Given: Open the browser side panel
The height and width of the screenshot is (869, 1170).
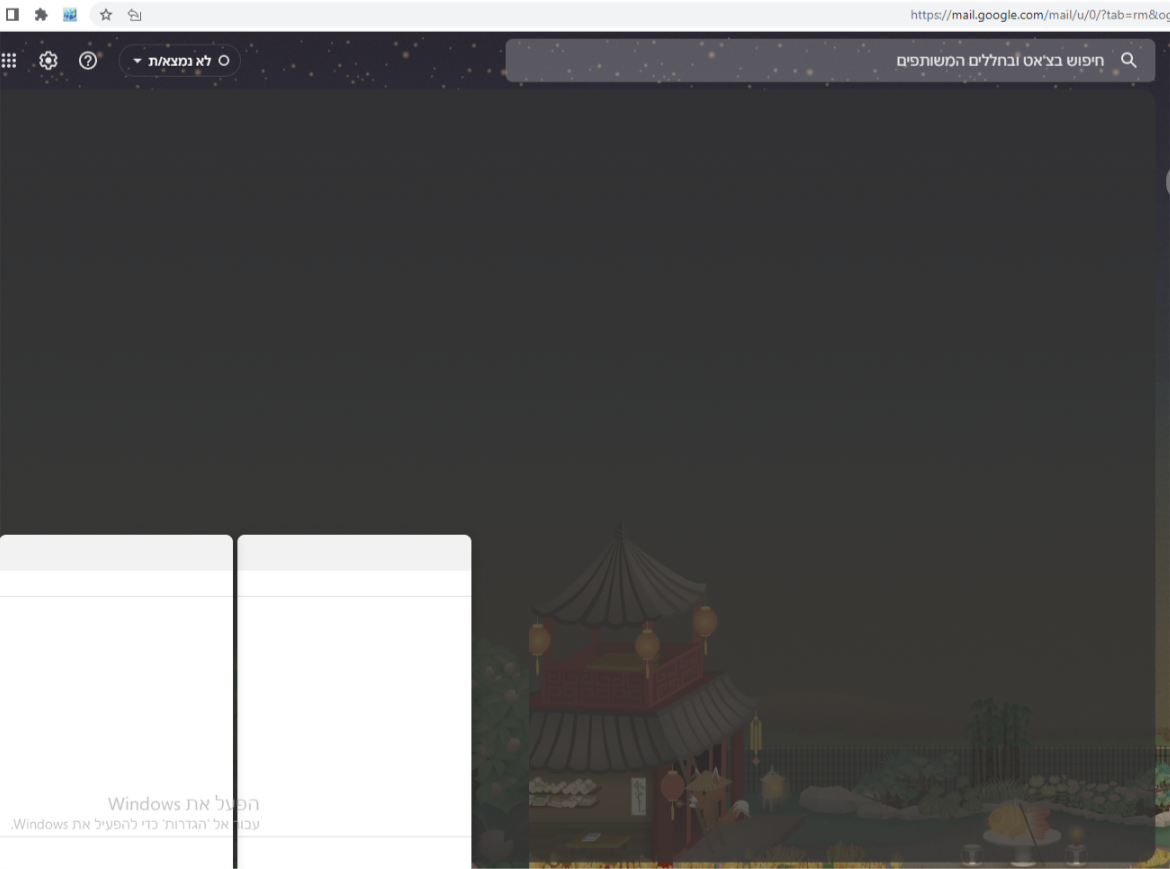Looking at the screenshot, I should point(12,14).
